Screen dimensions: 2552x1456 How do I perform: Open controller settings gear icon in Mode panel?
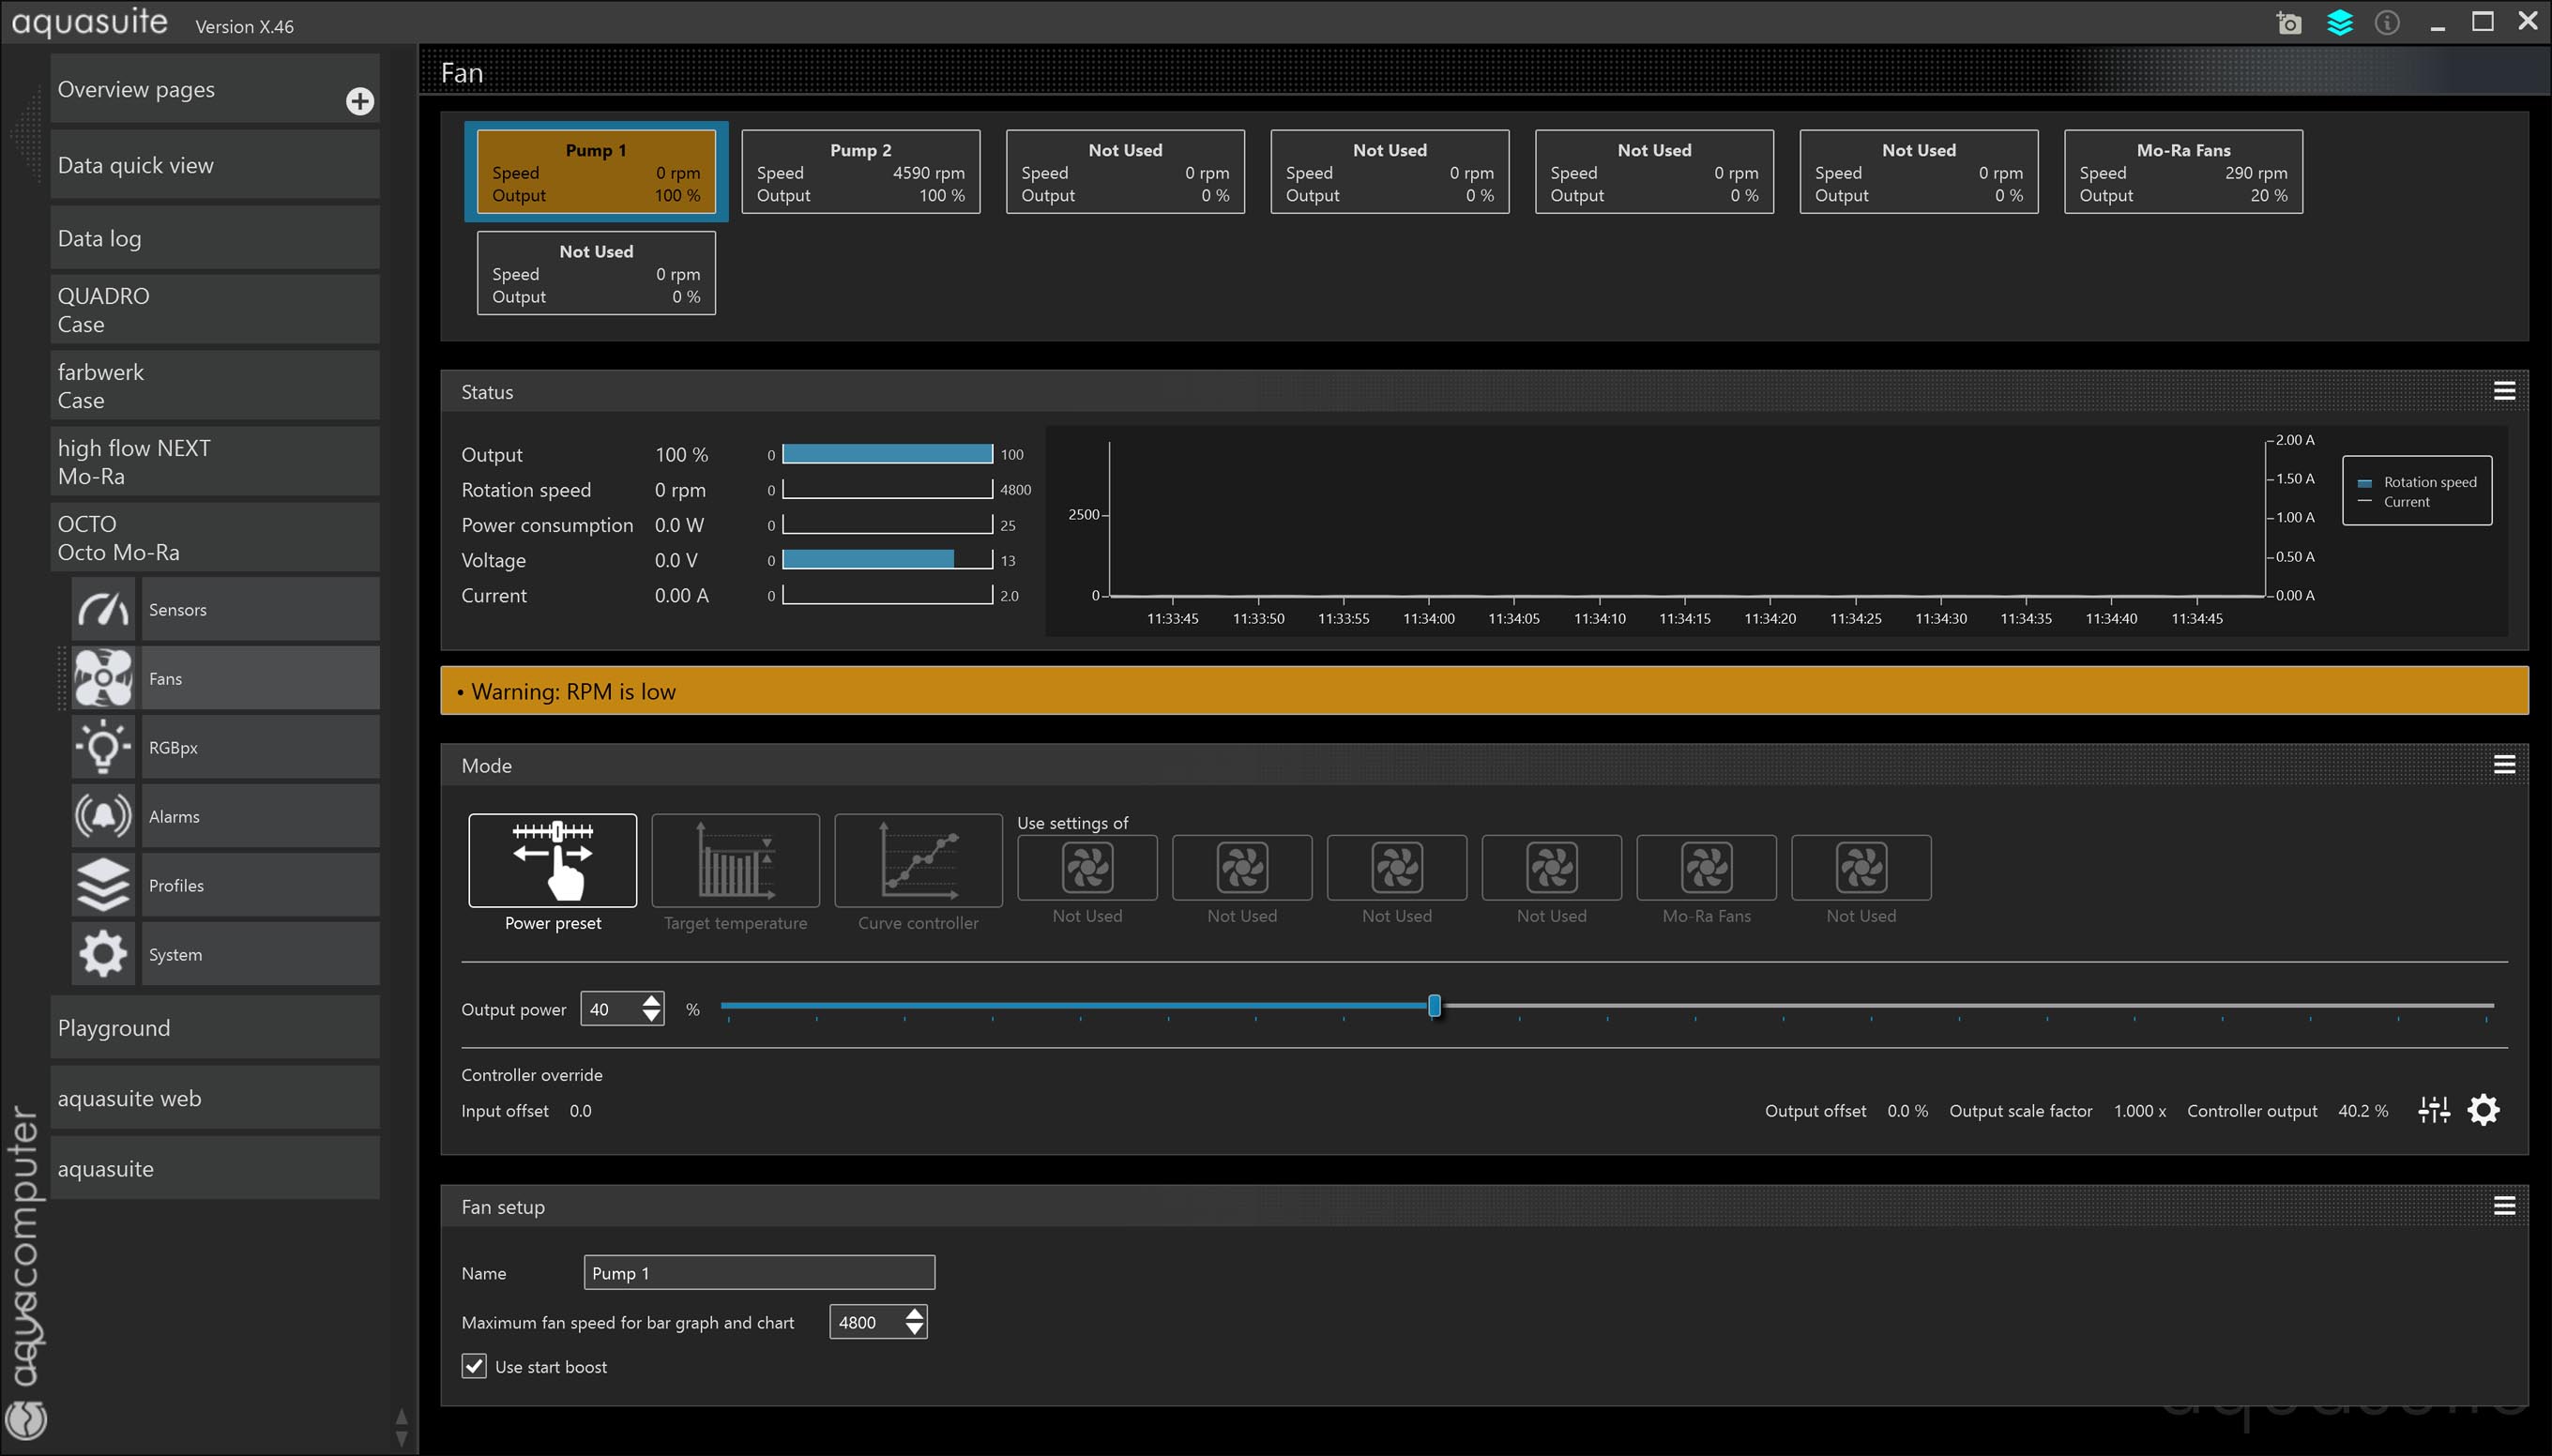[2483, 1110]
